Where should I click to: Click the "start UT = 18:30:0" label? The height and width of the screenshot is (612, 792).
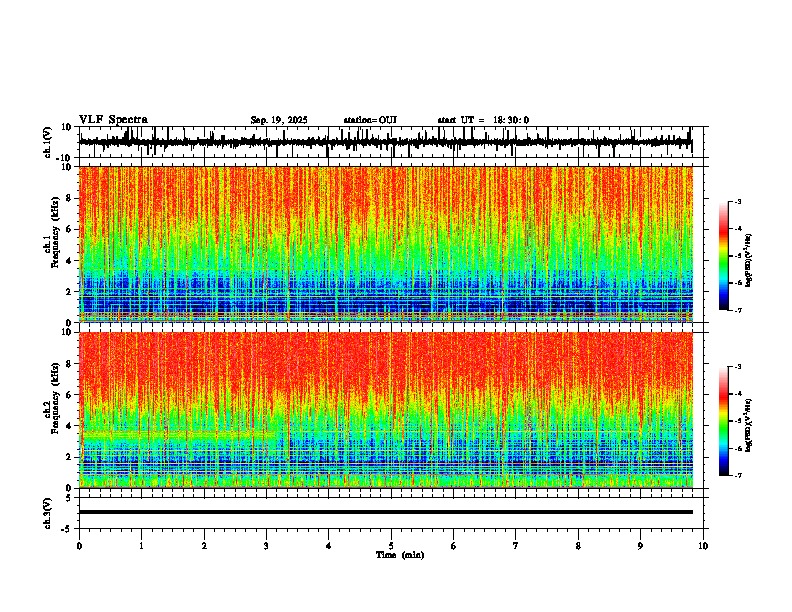pos(483,120)
